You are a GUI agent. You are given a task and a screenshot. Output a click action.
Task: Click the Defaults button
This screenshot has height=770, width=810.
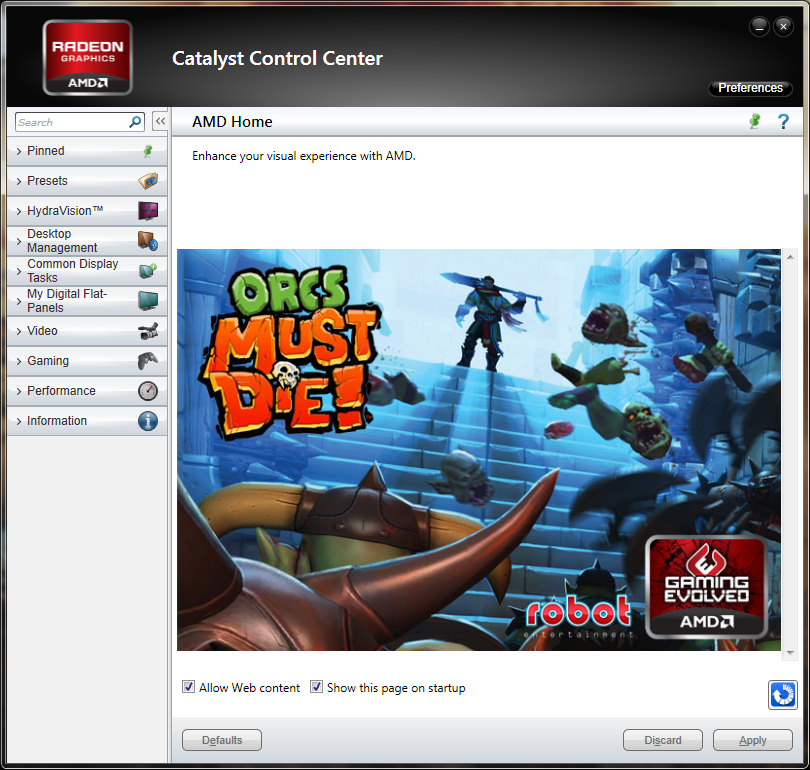pos(222,740)
